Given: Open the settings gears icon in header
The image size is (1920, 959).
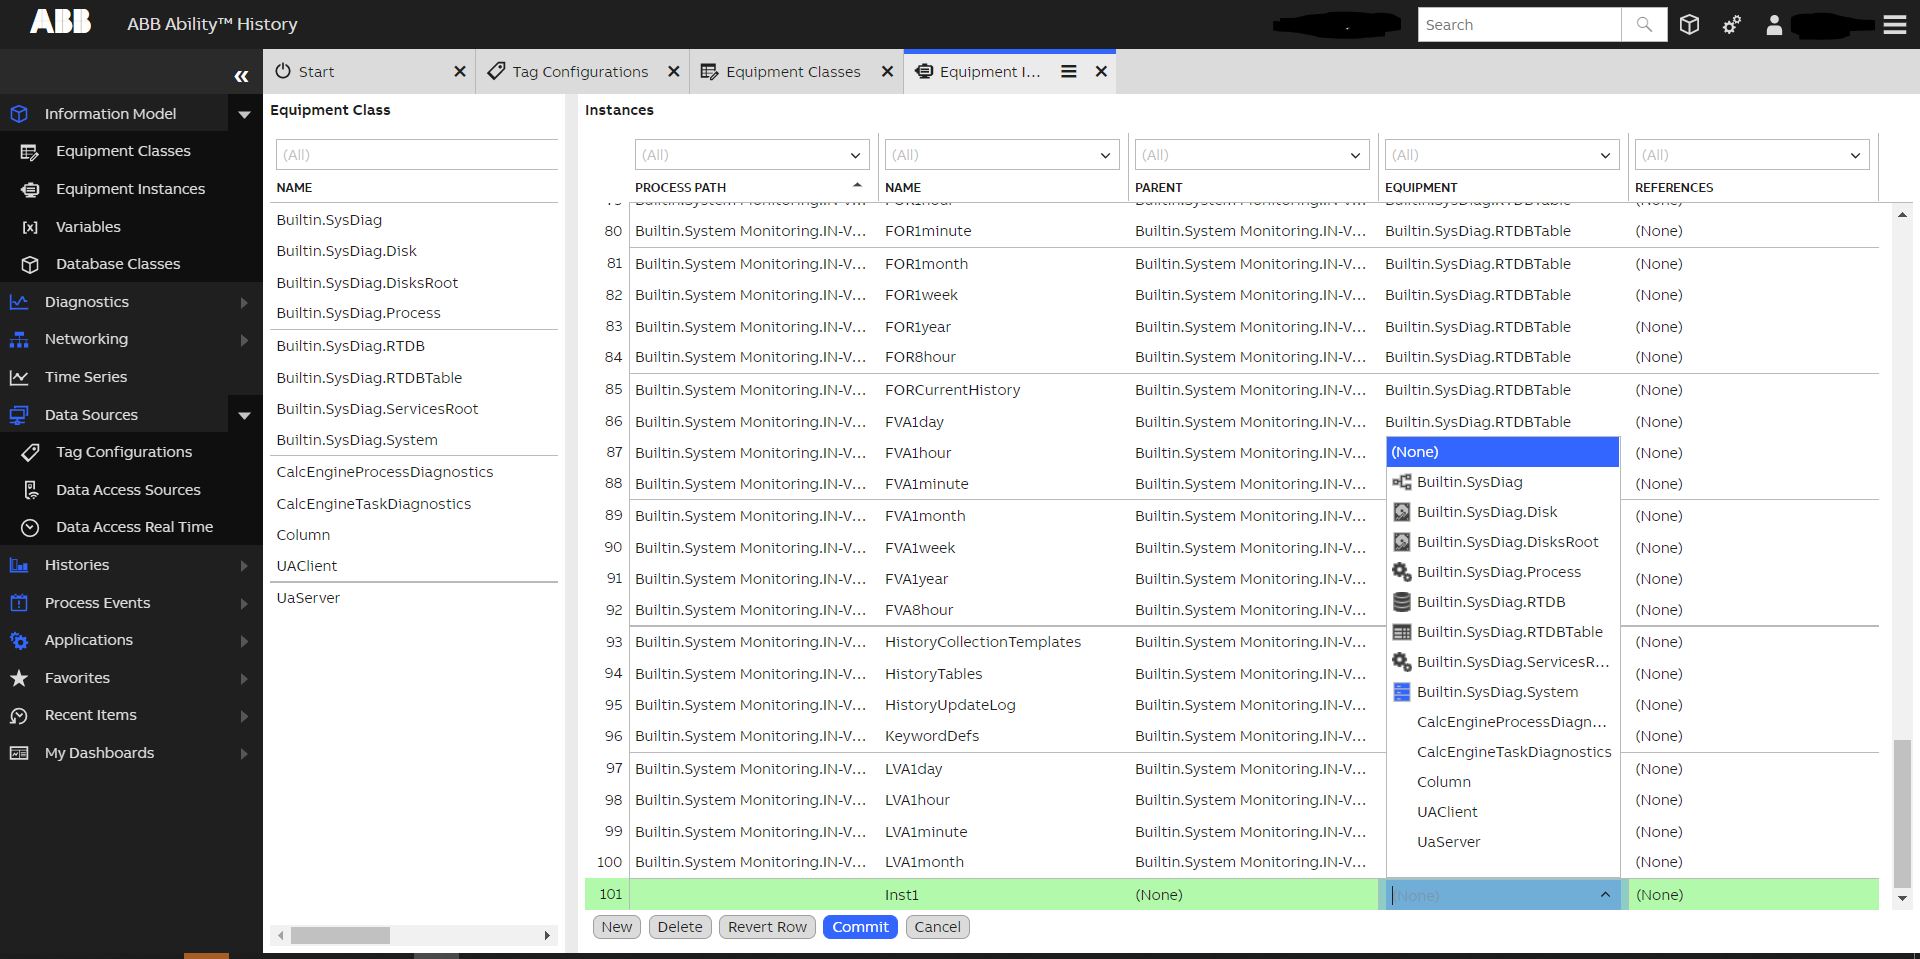Looking at the screenshot, I should (x=1732, y=25).
